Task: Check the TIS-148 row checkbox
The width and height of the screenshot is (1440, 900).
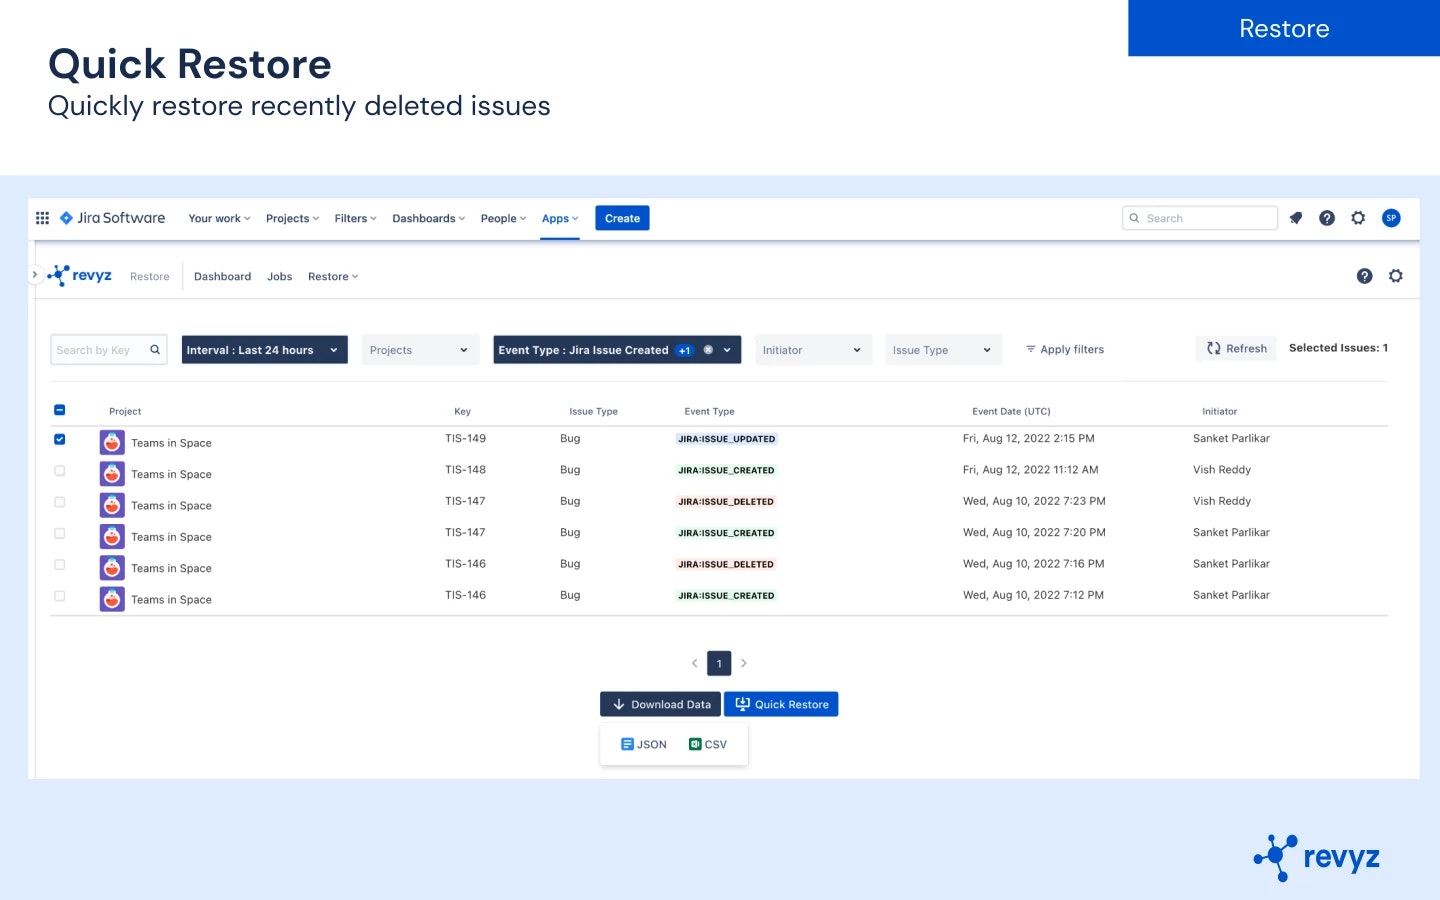Action: (x=59, y=470)
